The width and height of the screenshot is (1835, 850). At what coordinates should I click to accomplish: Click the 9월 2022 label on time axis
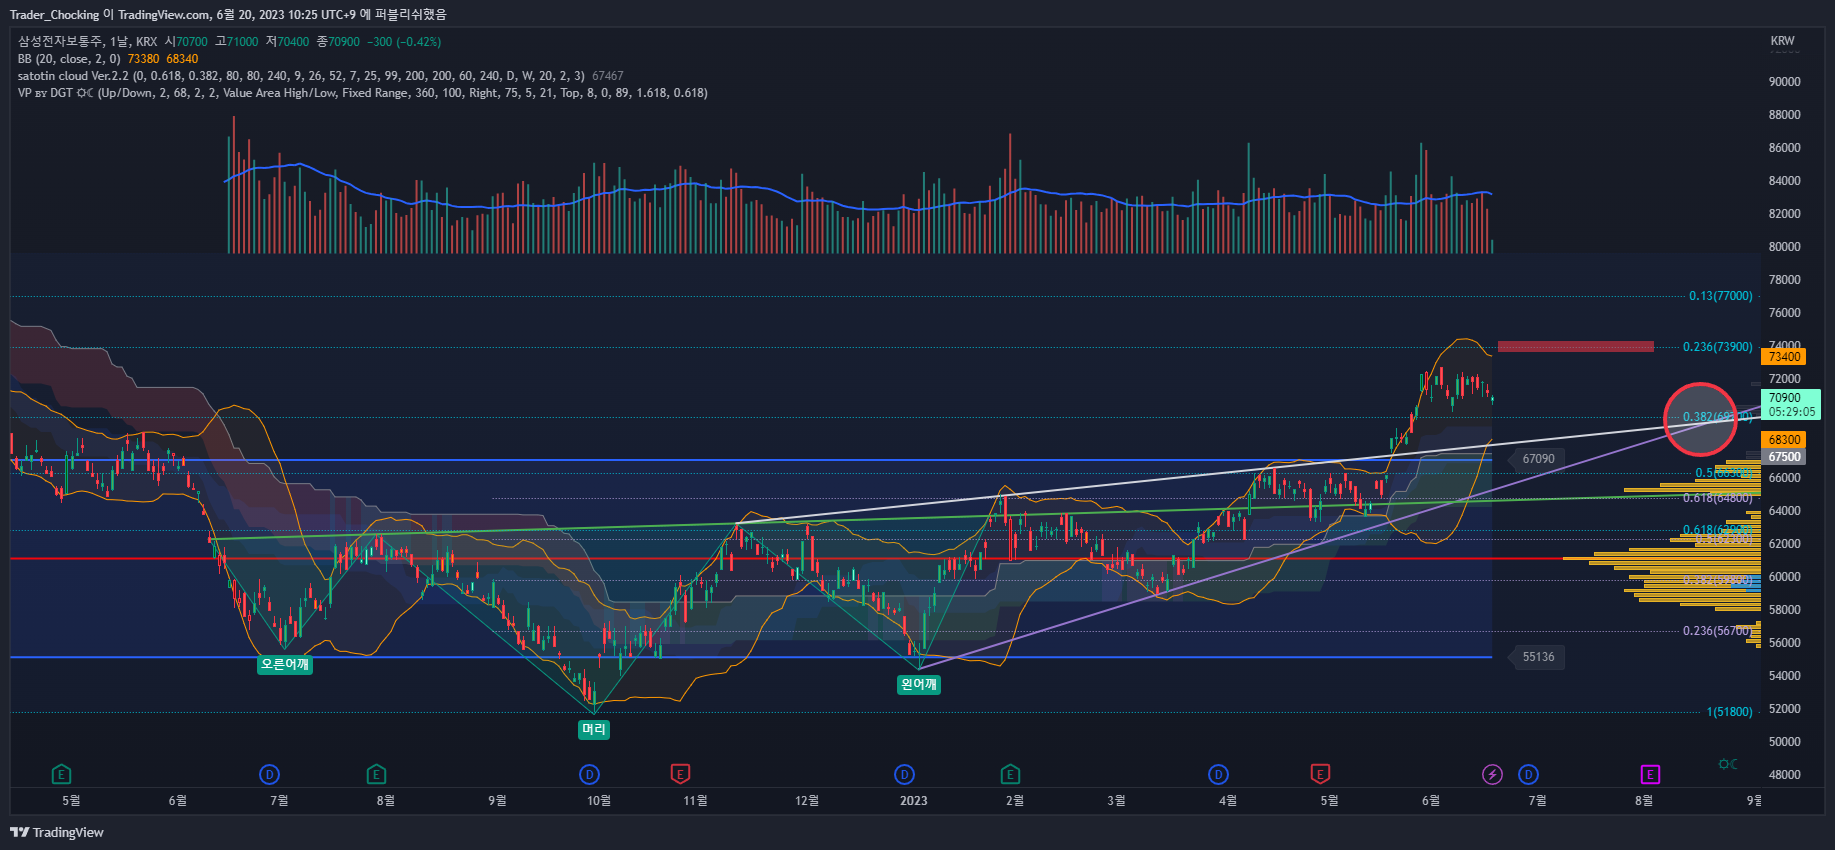pos(497,801)
